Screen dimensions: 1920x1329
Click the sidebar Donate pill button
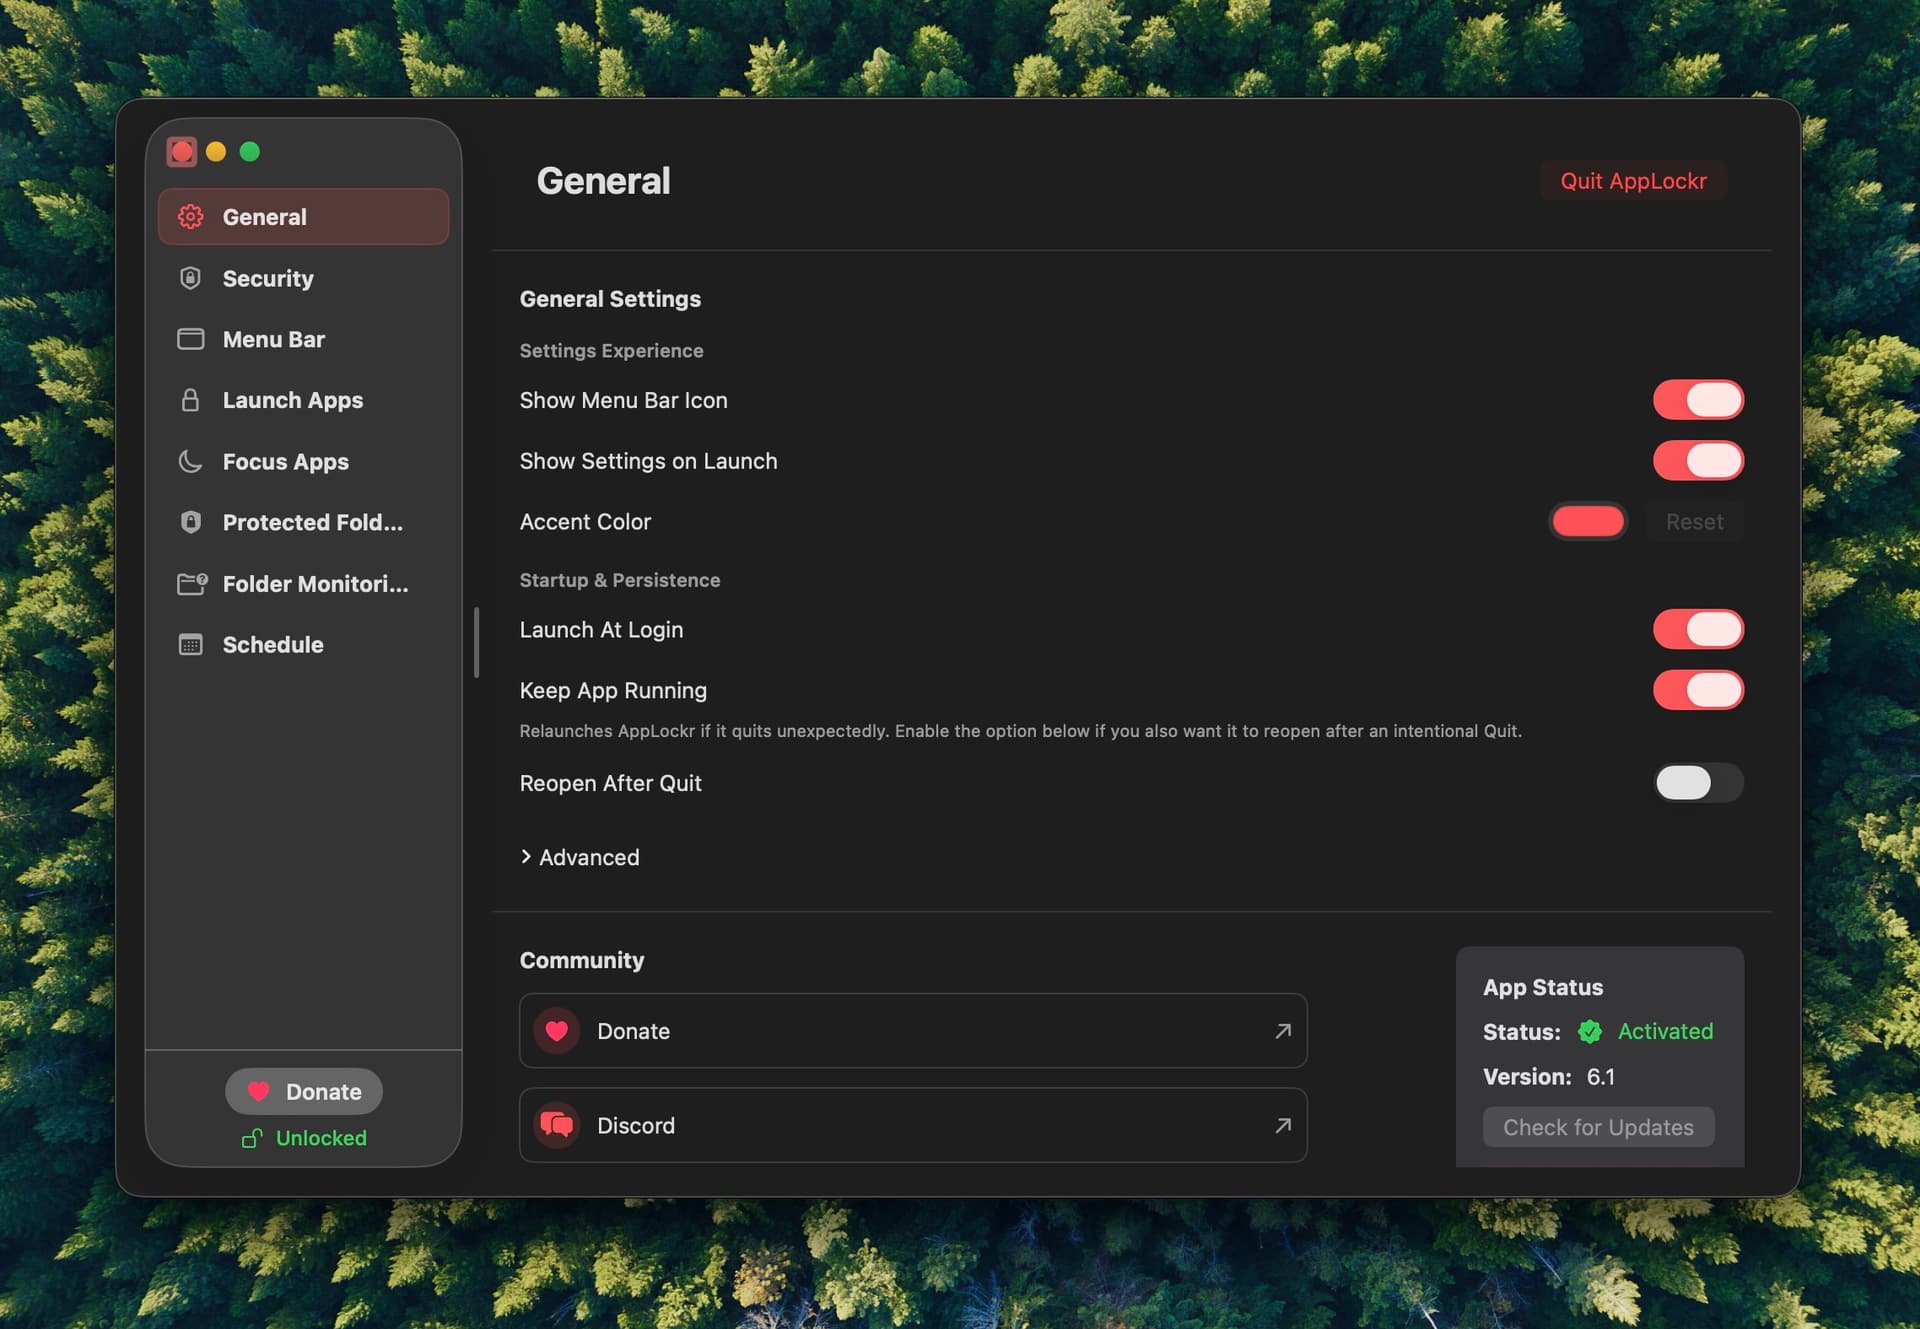point(304,1091)
